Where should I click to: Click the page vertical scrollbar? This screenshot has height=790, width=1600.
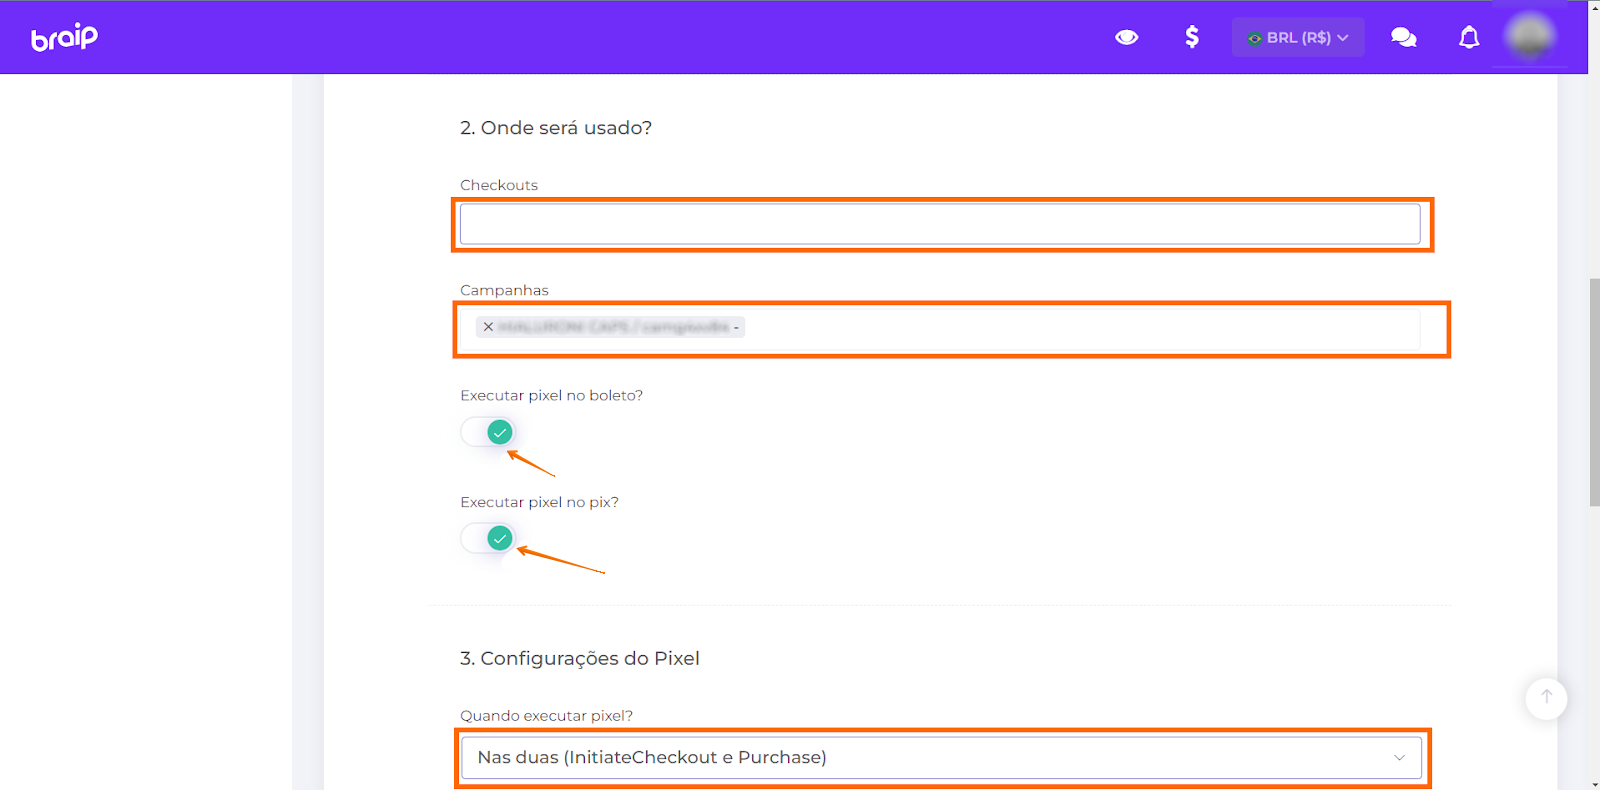(1594, 392)
